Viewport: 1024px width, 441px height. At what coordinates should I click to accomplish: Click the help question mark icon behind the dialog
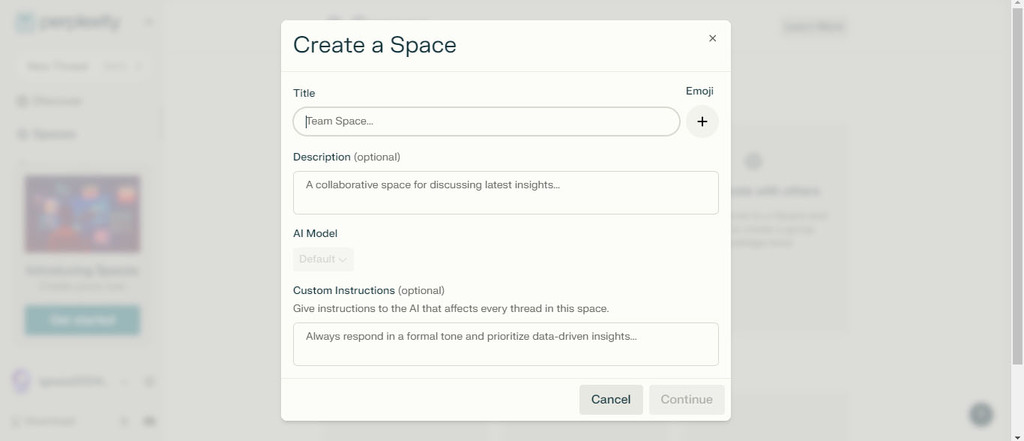(x=981, y=414)
